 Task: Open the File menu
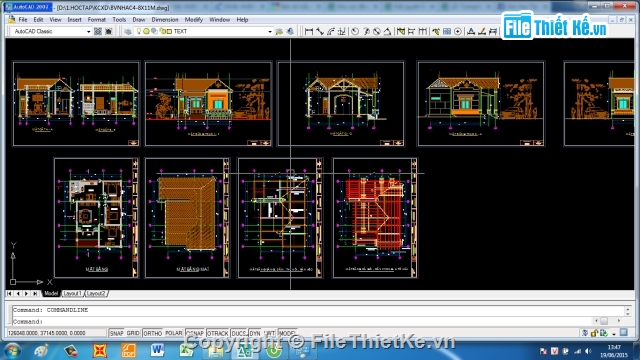(x=23, y=20)
